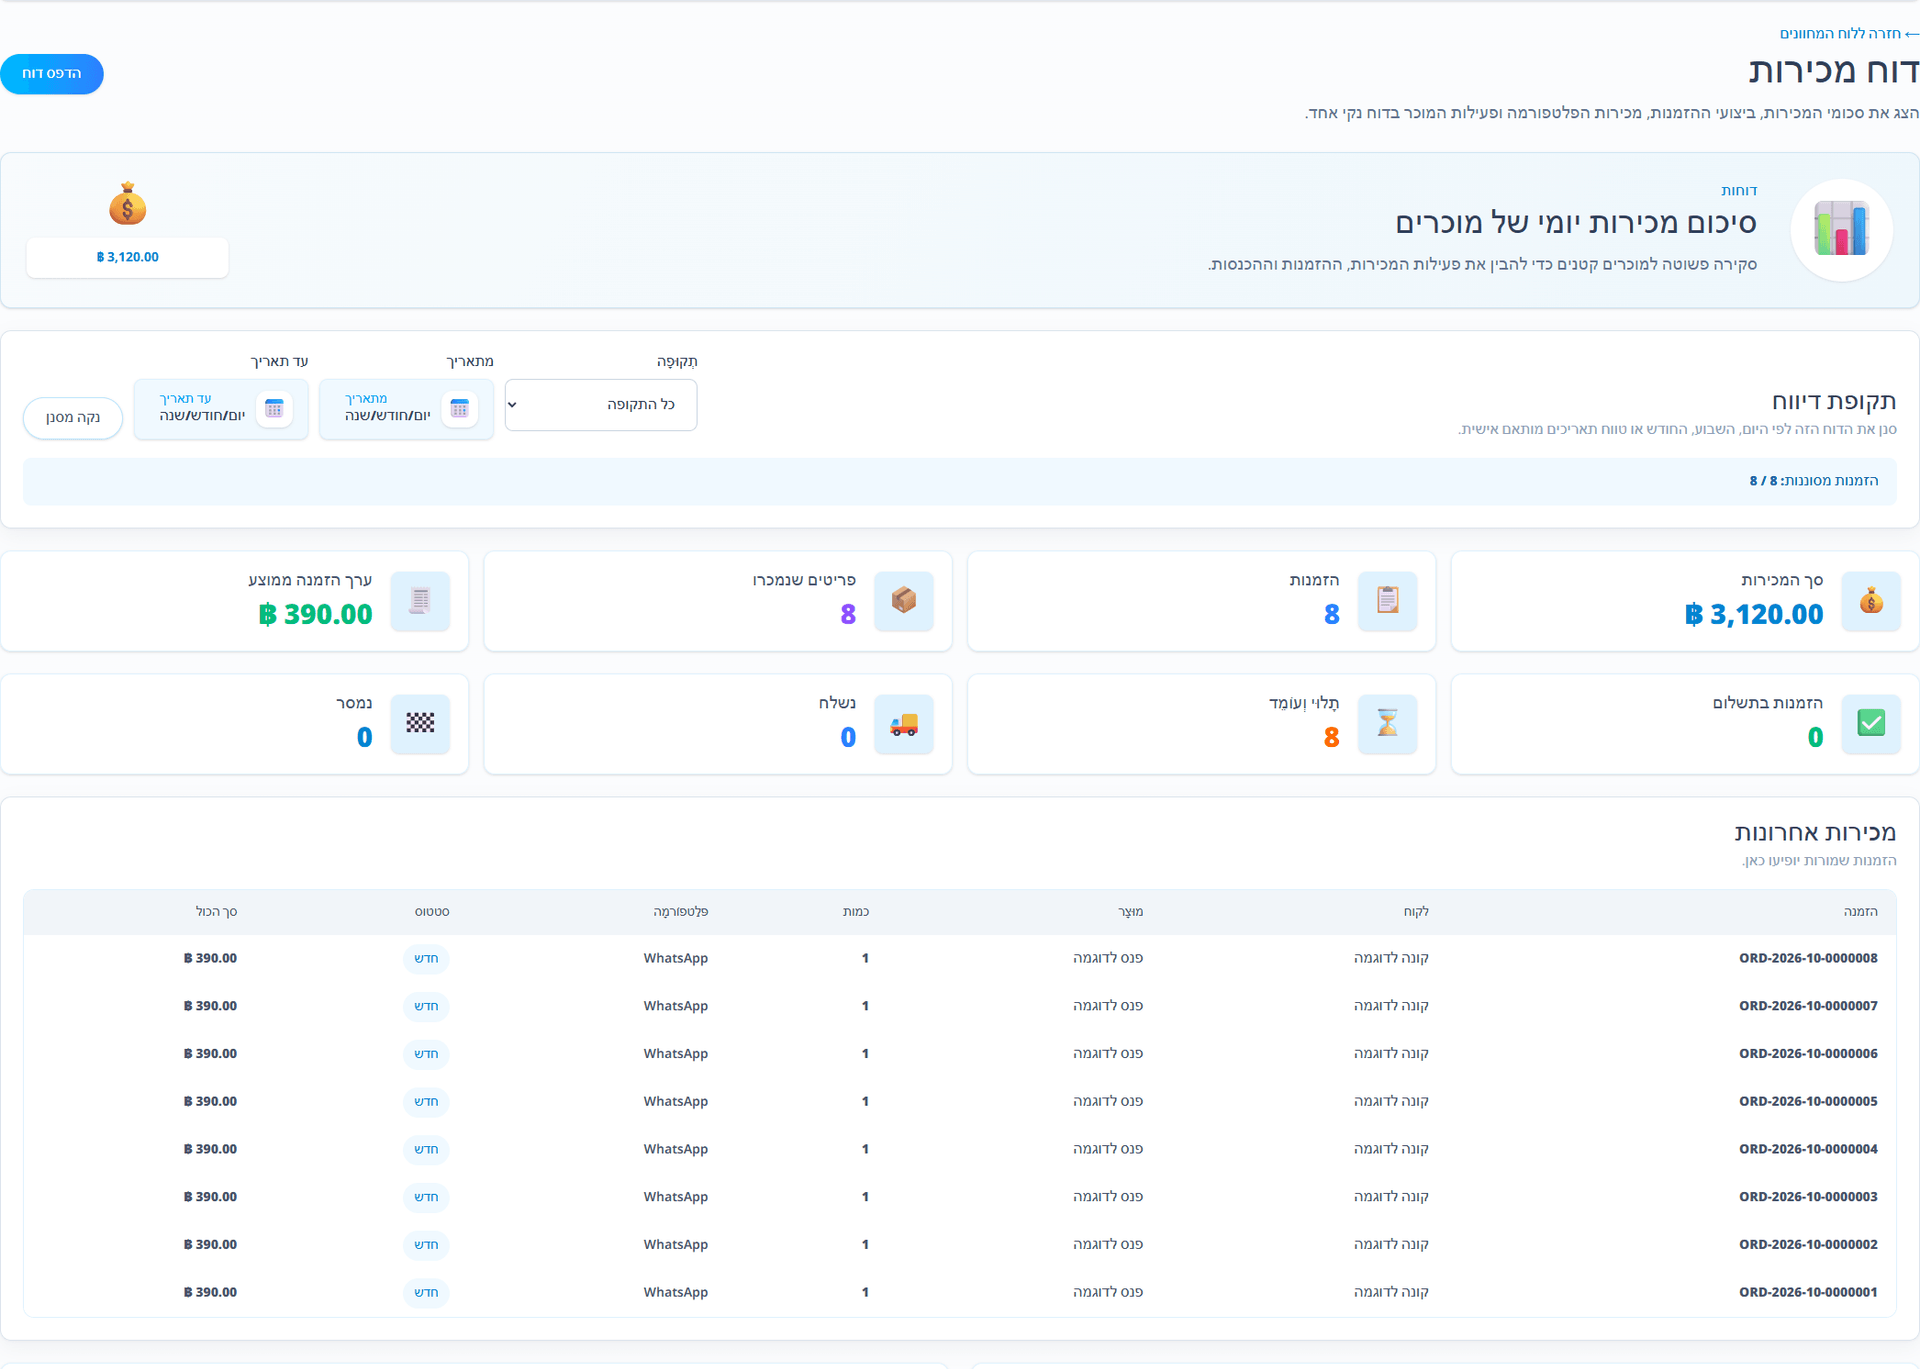Click order ORD-2026-10-0000008
Image resolution: width=1920 pixels, height=1369 pixels.
click(x=1808, y=958)
